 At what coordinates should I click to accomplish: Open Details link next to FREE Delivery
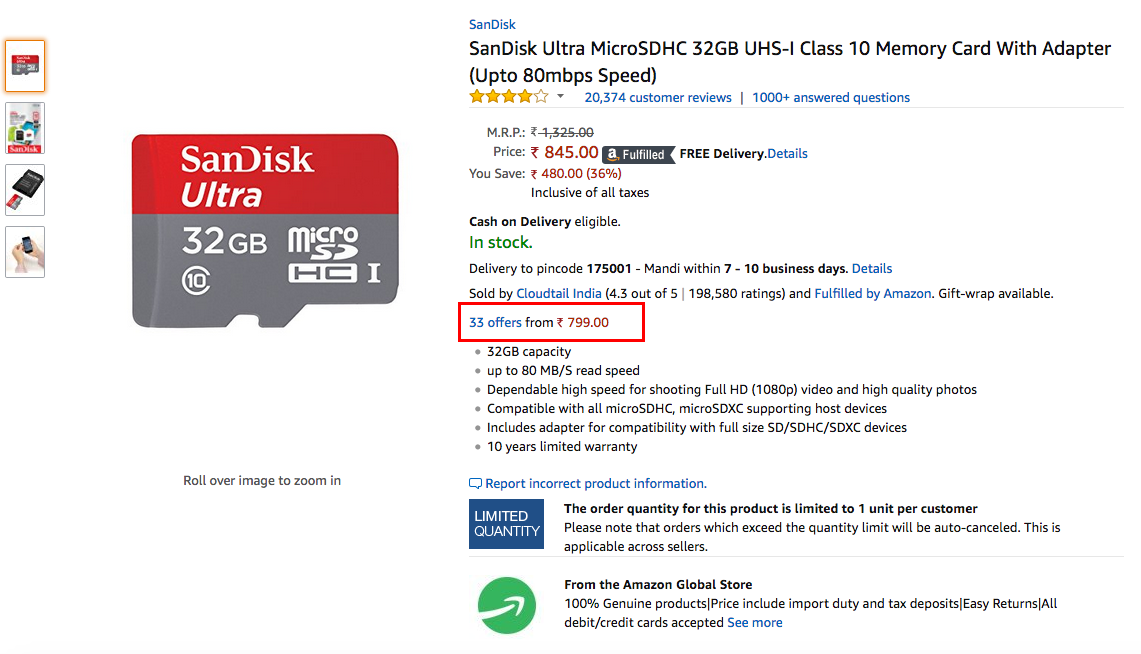tap(787, 153)
